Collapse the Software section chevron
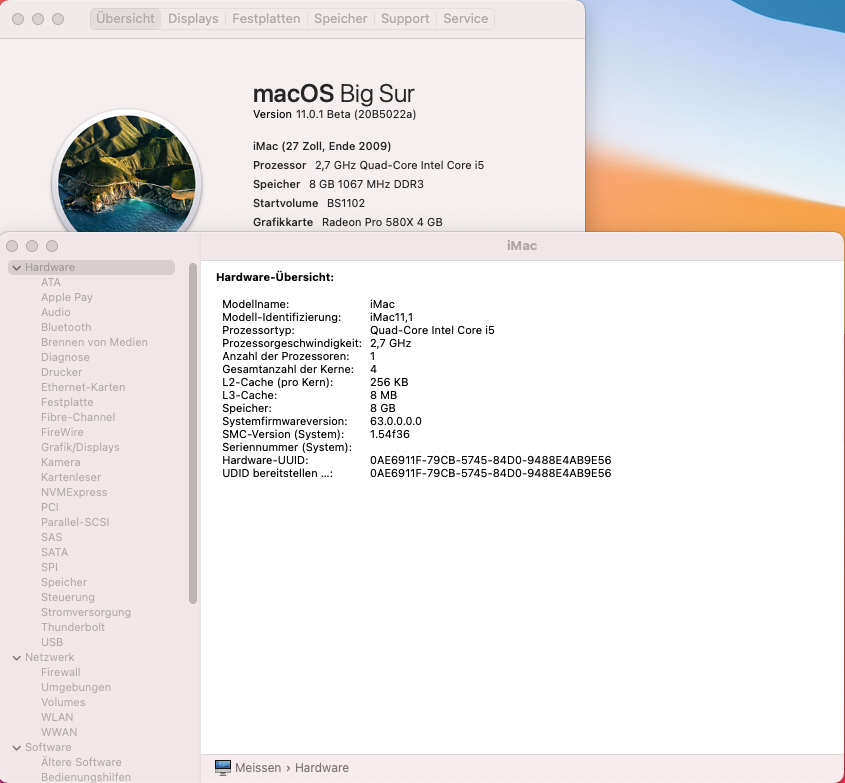Viewport: 845px width, 783px height. [17, 748]
